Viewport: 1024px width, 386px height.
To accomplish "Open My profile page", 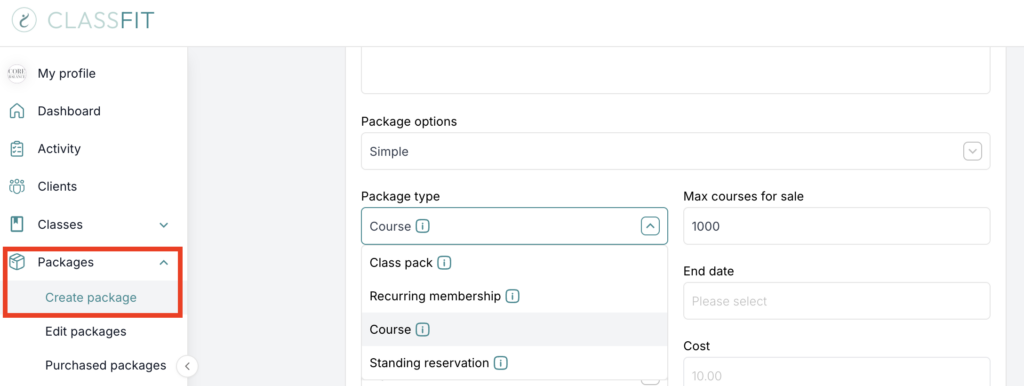I will [x=67, y=74].
